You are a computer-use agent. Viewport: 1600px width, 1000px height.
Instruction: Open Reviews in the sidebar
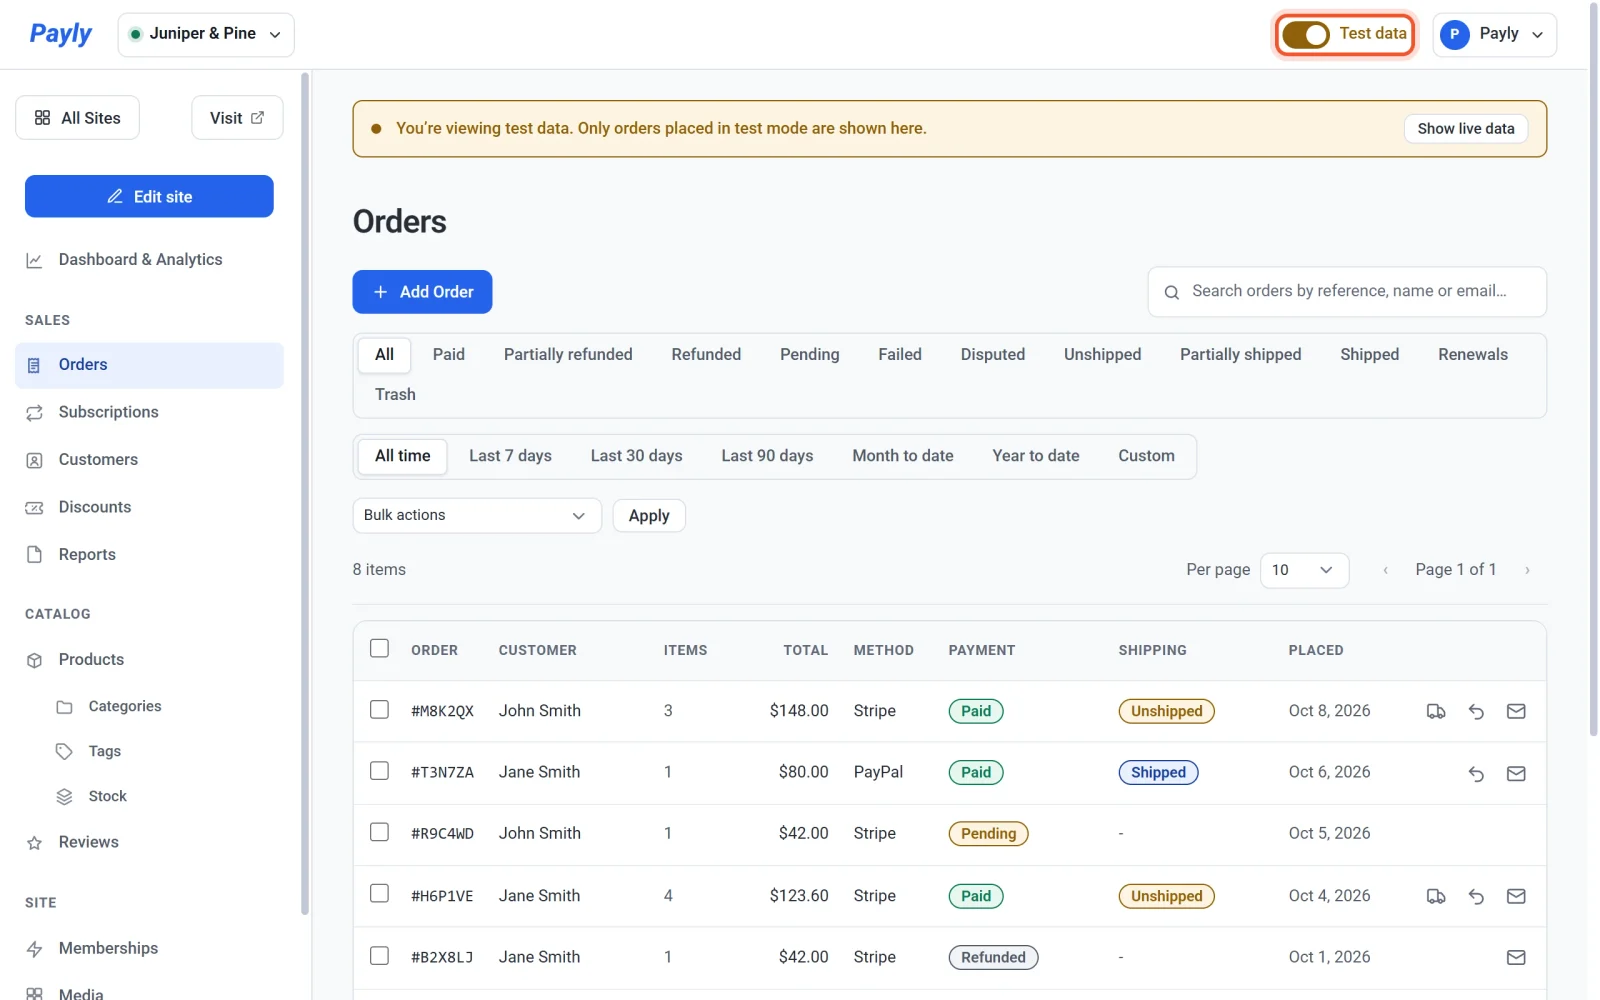[149, 843]
